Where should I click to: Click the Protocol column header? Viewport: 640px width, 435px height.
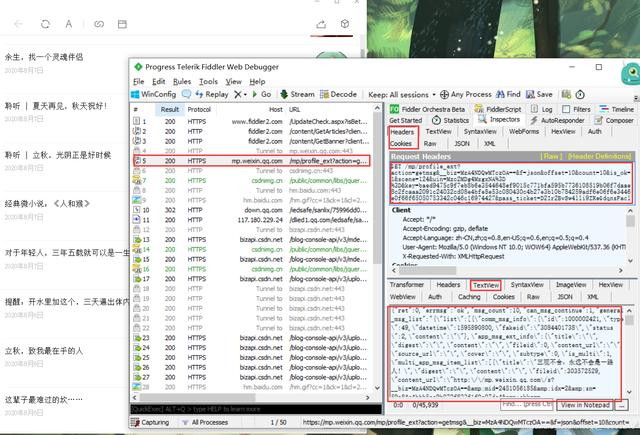(x=199, y=109)
